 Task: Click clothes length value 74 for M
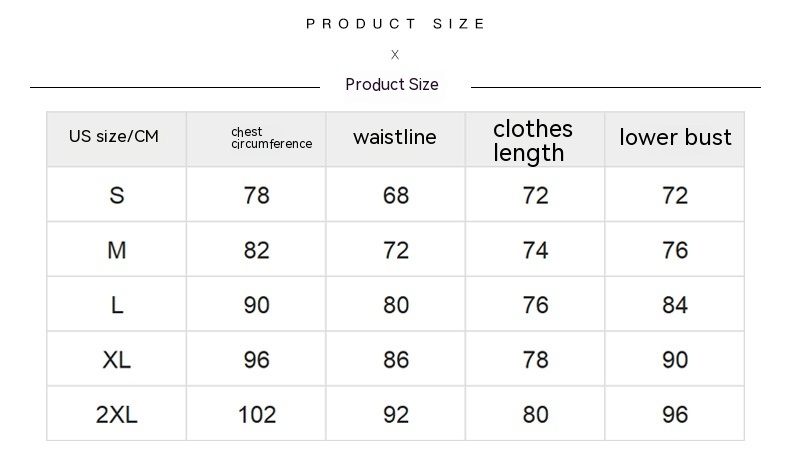[535, 250]
